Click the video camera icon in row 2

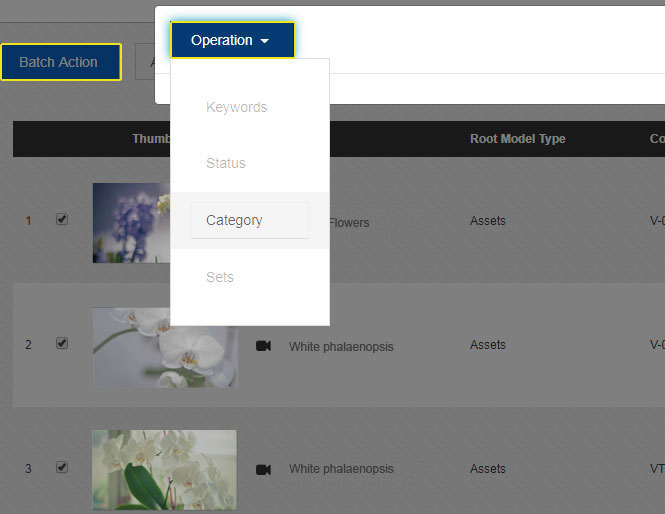[263, 346]
